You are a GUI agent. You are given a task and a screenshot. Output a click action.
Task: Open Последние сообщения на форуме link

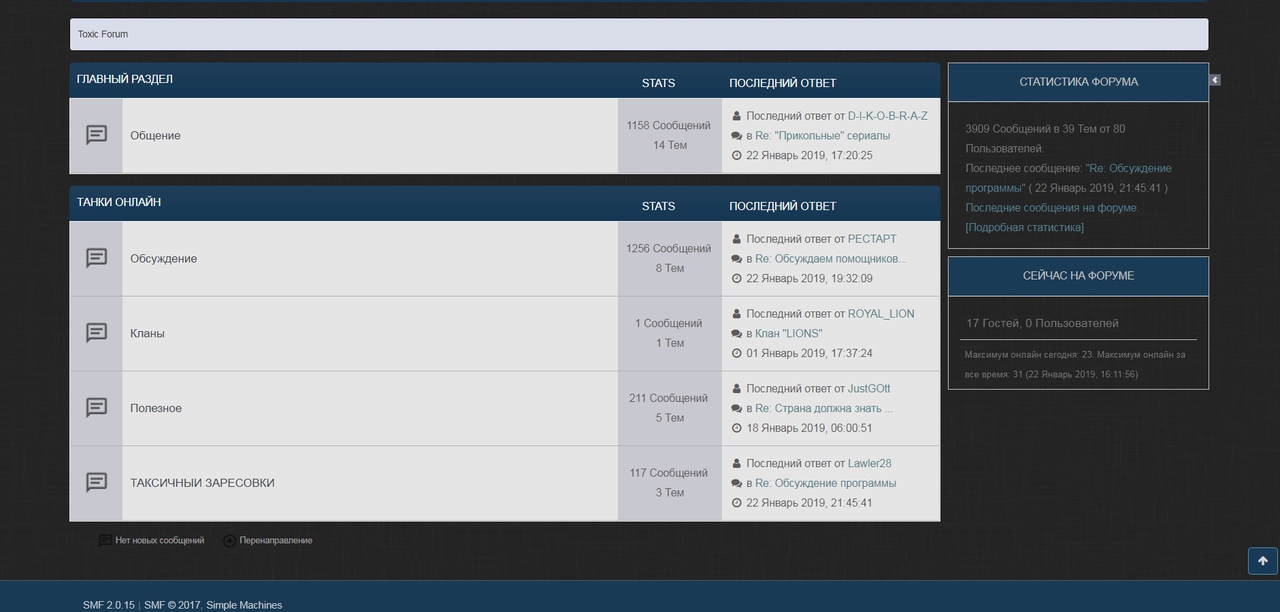tap(1051, 208)
